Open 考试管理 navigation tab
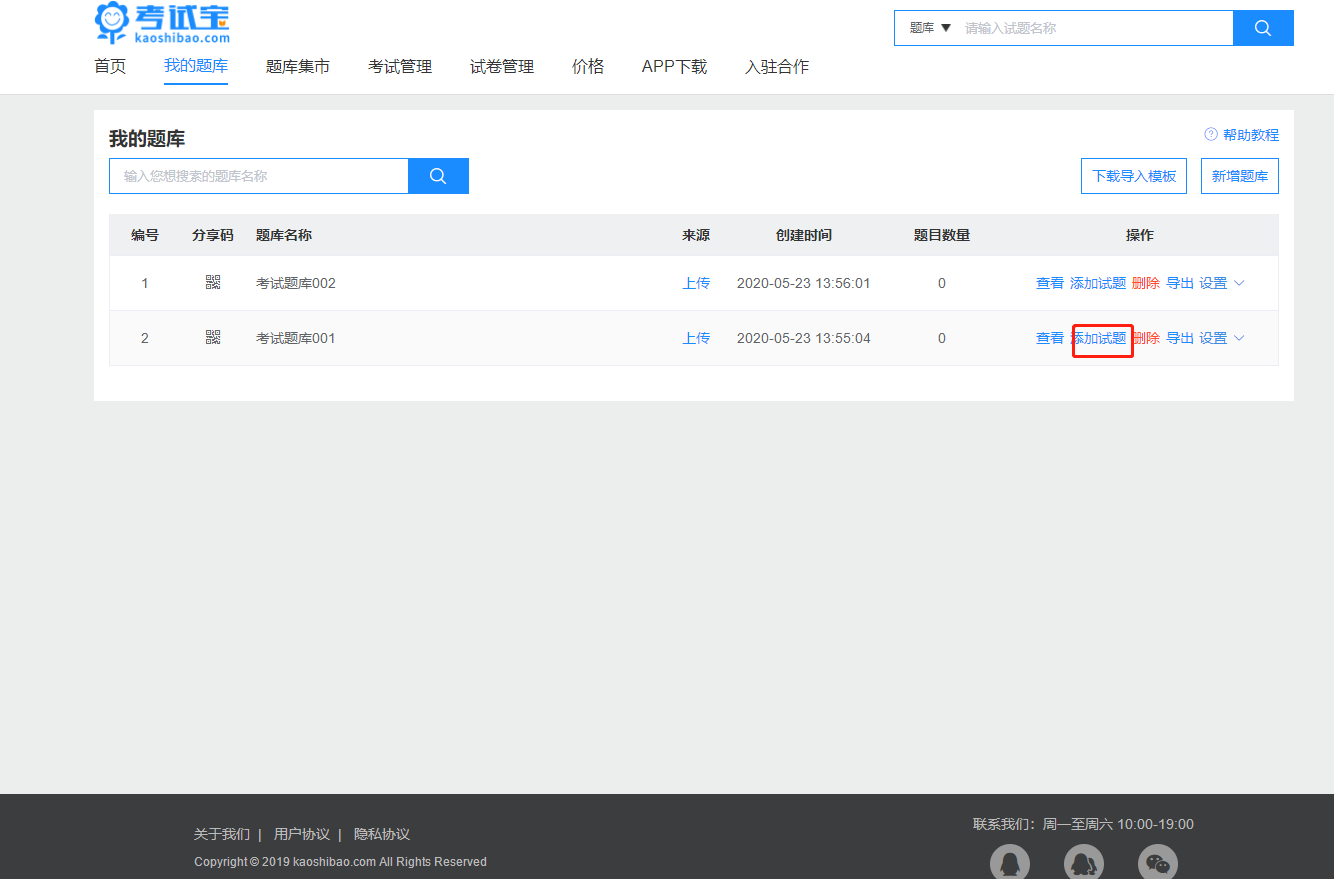This screenshot has height=879, width=1334. point(400,67)
